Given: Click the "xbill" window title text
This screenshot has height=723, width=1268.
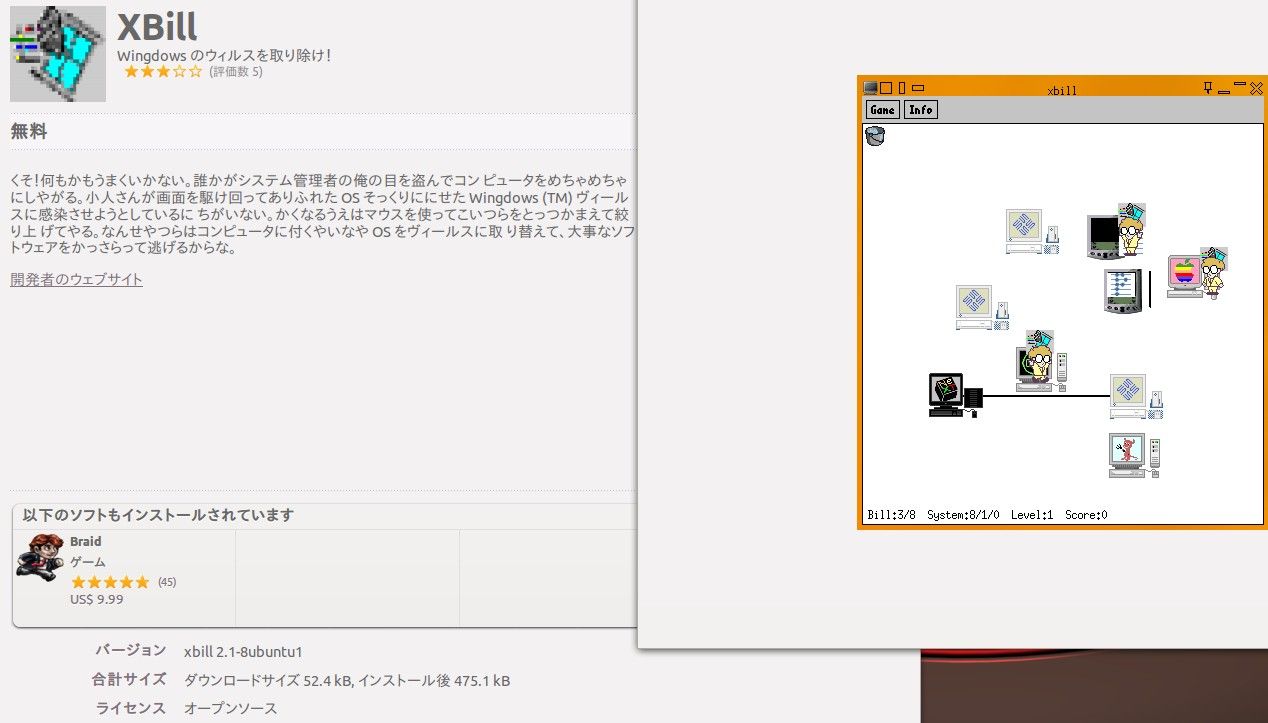Looking at the screenshot, I should [x=1062, y=91].
